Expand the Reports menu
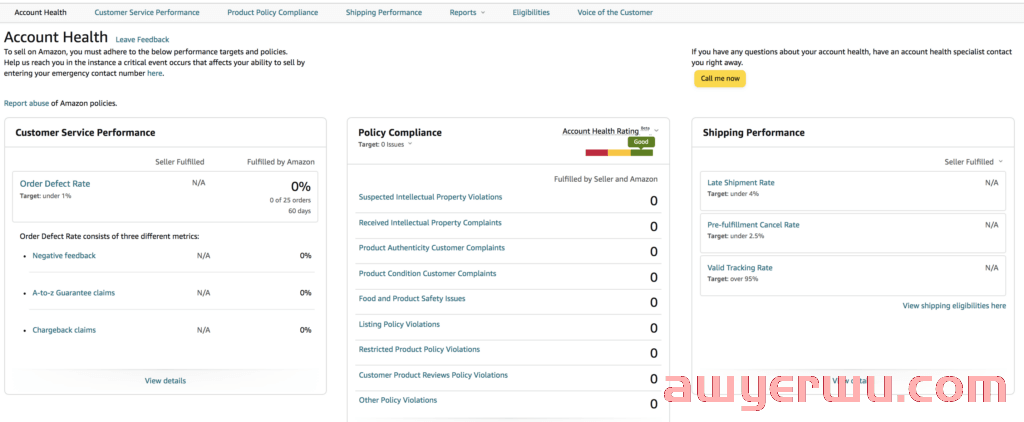 tap(468, 12)
